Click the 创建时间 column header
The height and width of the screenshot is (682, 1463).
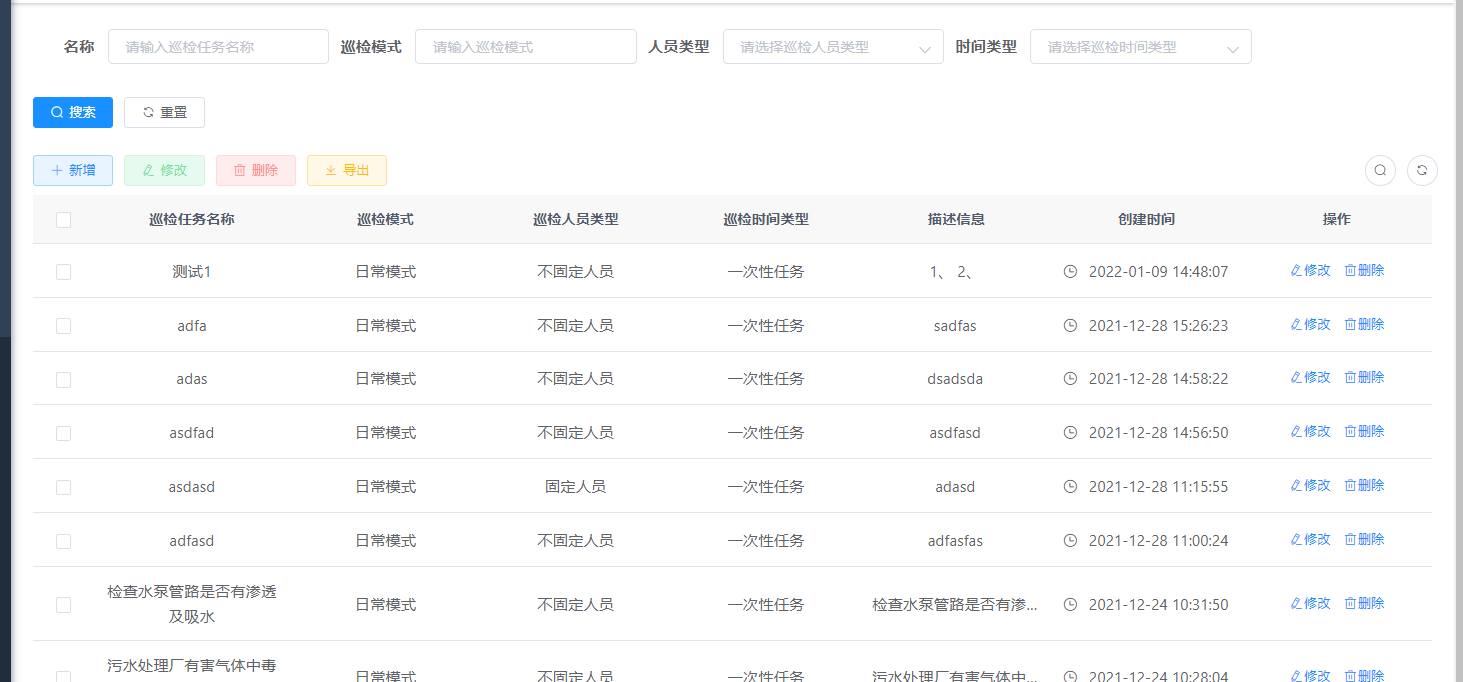(x=1146, y=219)
